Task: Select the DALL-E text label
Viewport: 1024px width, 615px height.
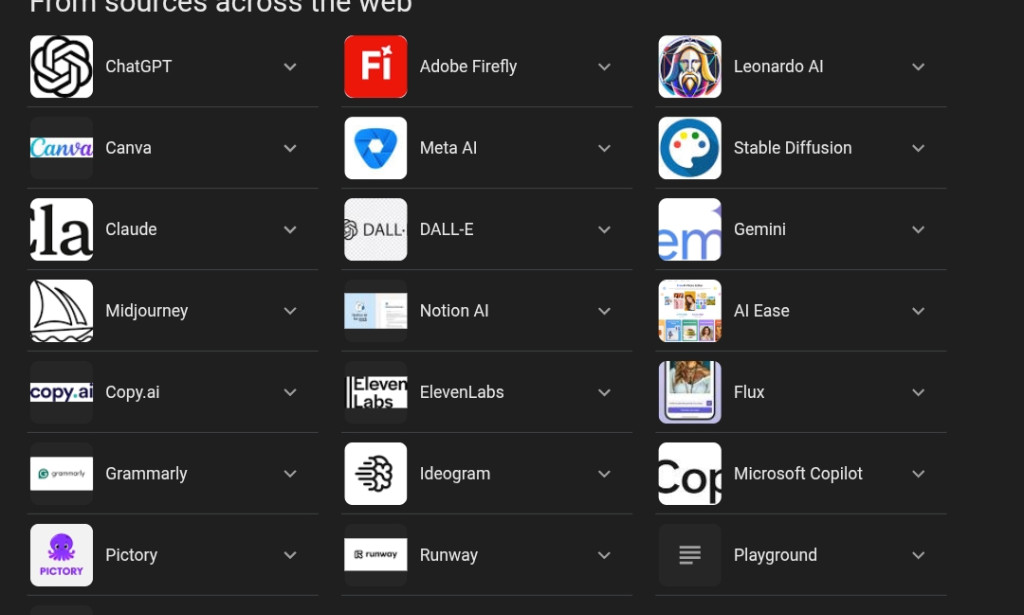Action: pos(447,230)
